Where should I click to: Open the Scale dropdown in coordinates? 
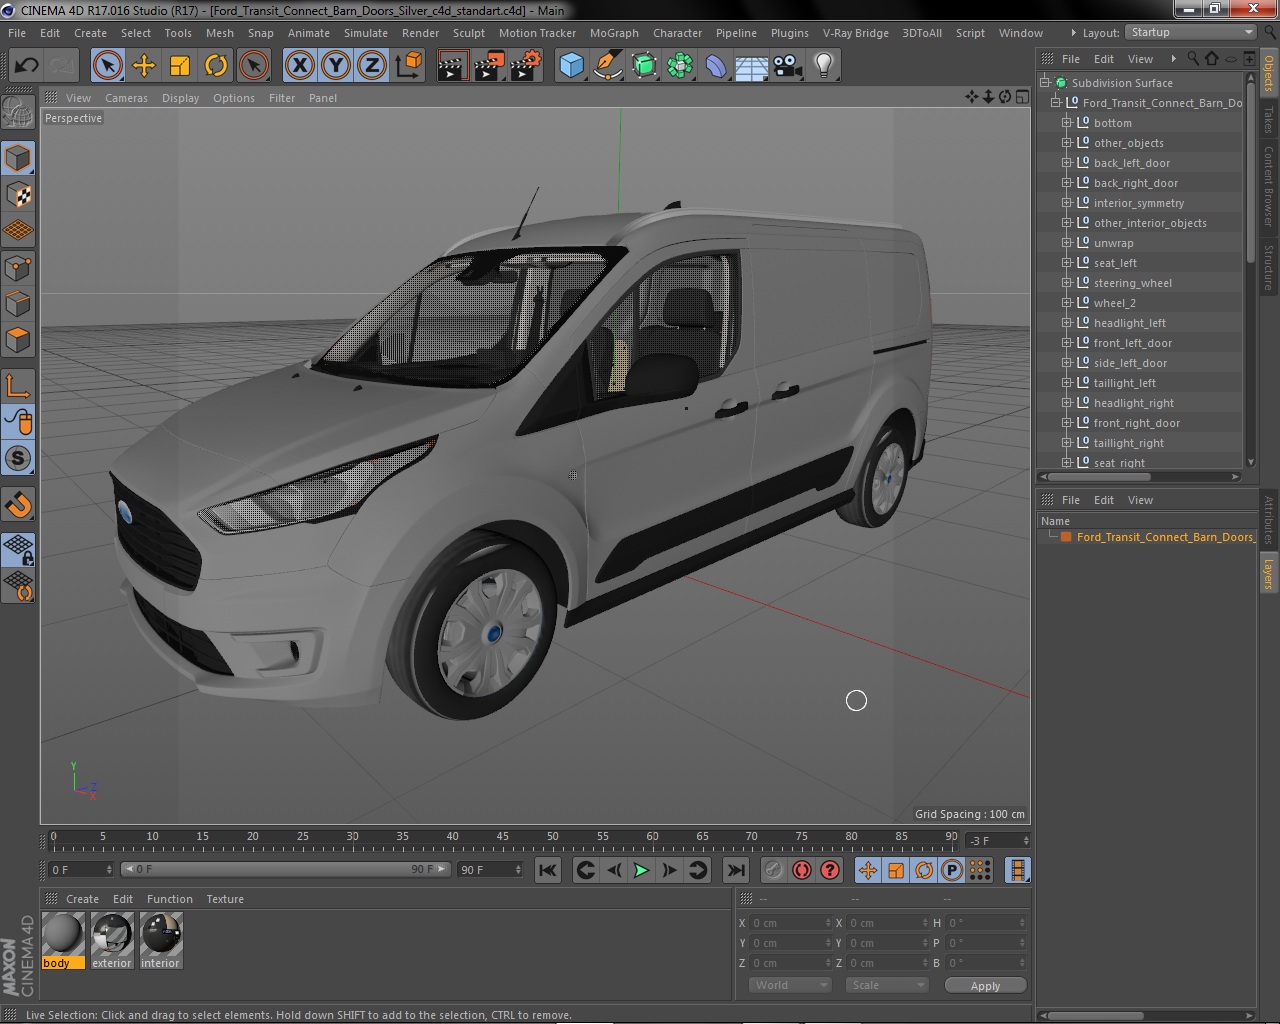(x=887, y=985)
